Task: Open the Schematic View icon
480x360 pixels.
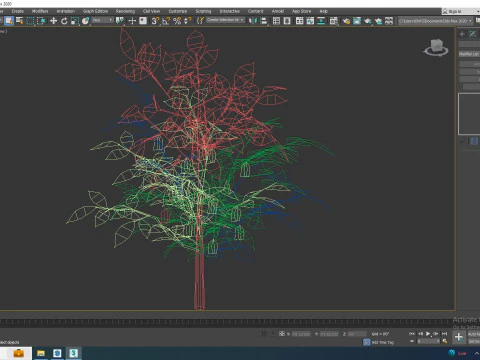Action: 321,21
